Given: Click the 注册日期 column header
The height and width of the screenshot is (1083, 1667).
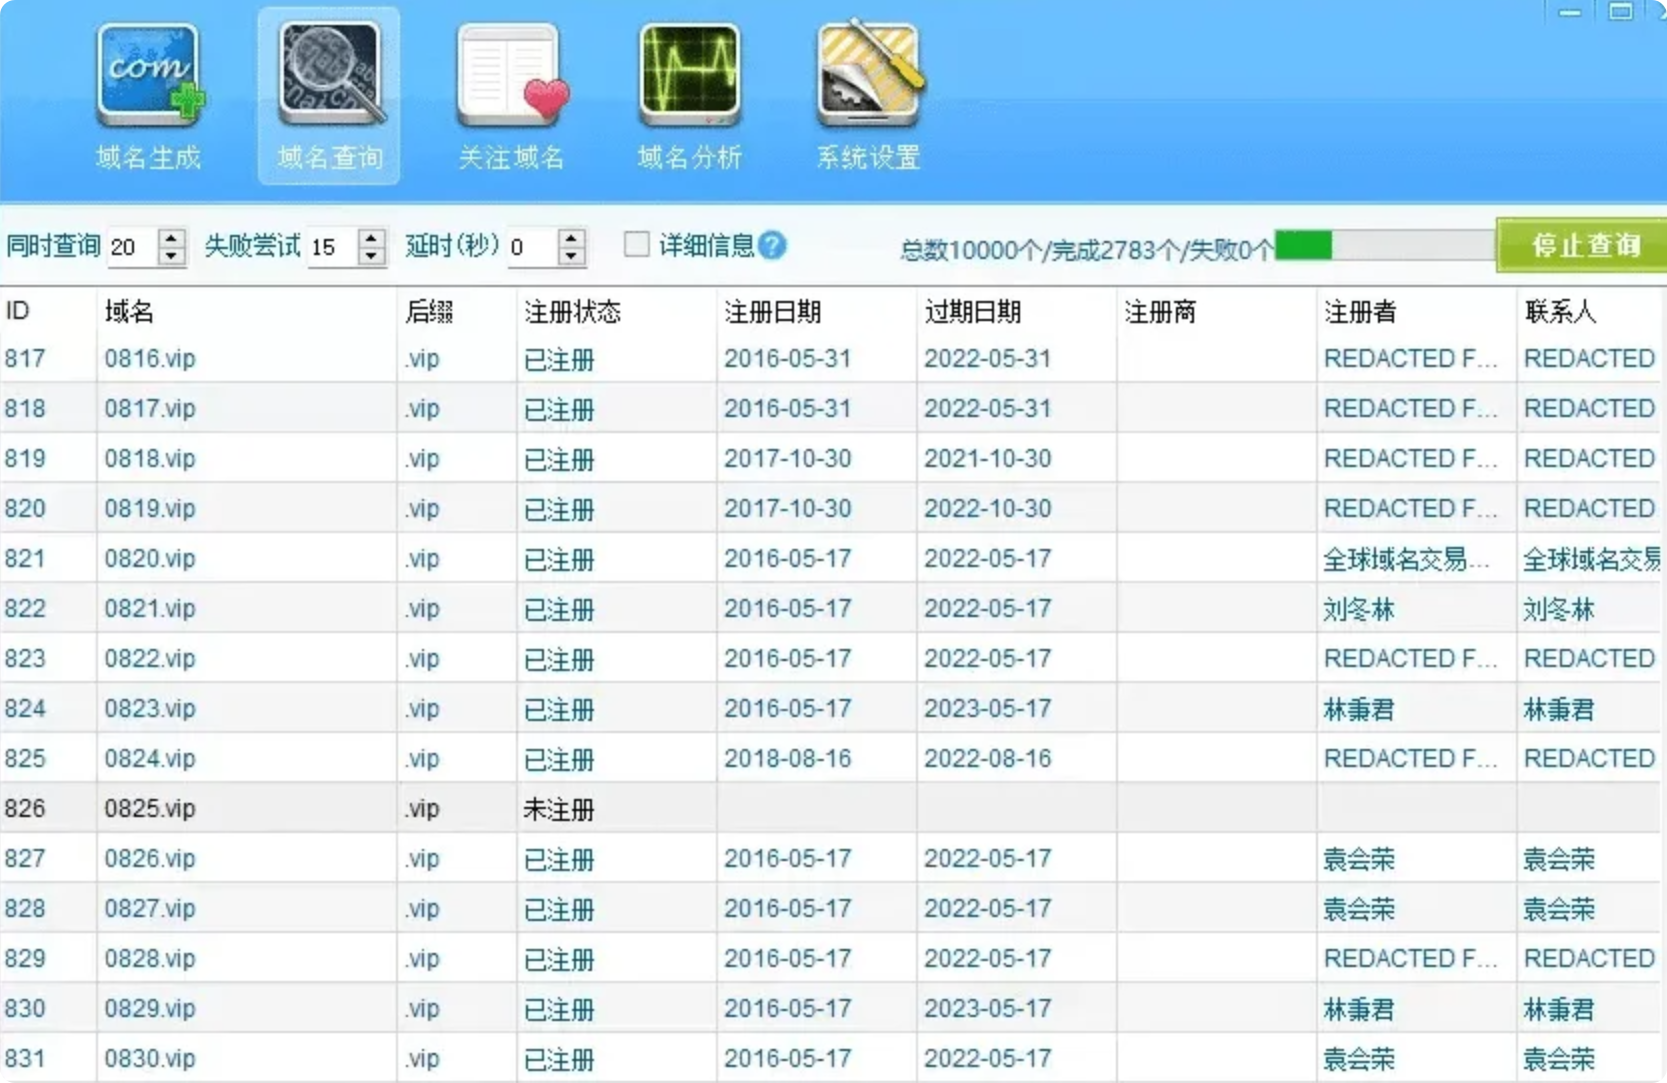Looking at the screenshot, I should click(x=772, y=312).
